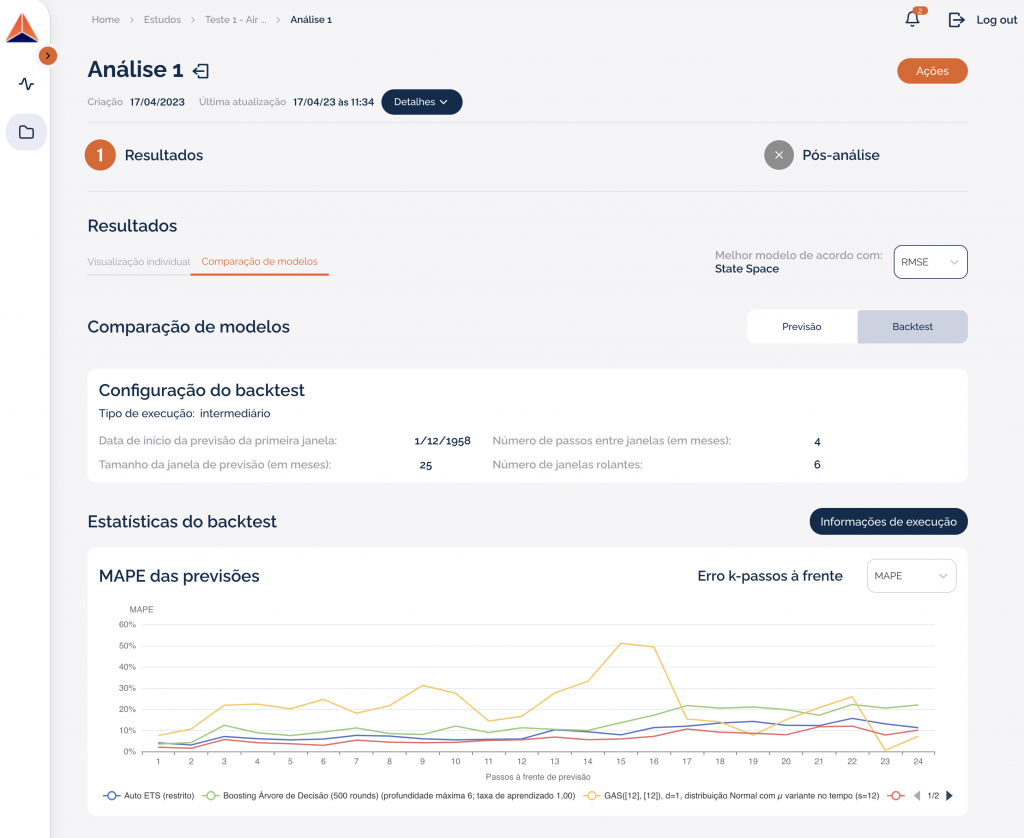1024x838 pixels.
Task: Click the Análise 1 breadcrumb
Action: click(311, 20)
